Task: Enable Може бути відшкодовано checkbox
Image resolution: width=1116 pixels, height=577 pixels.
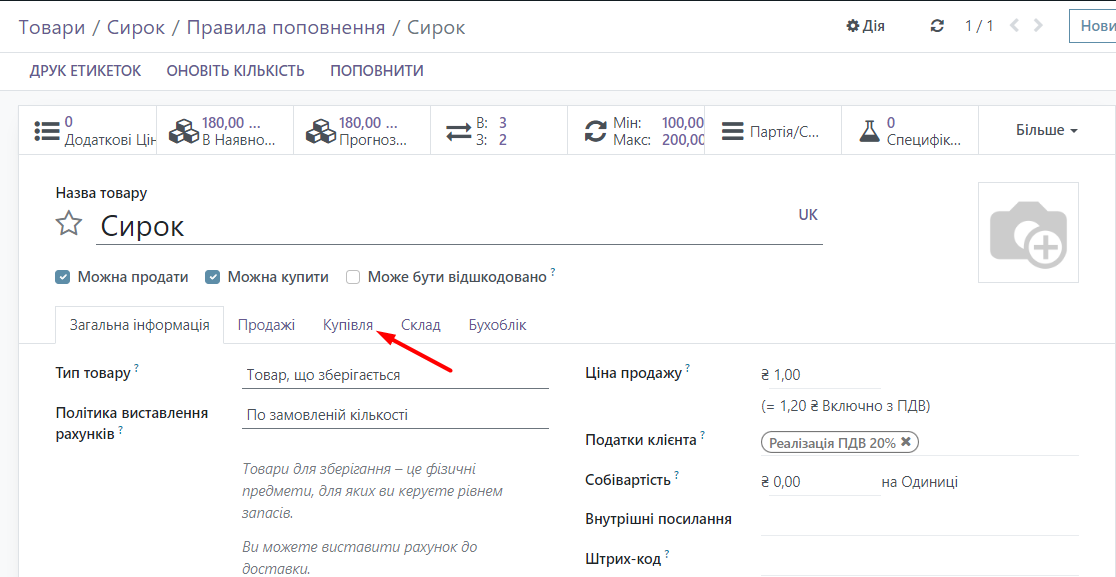Action: (x=353, y=277)
